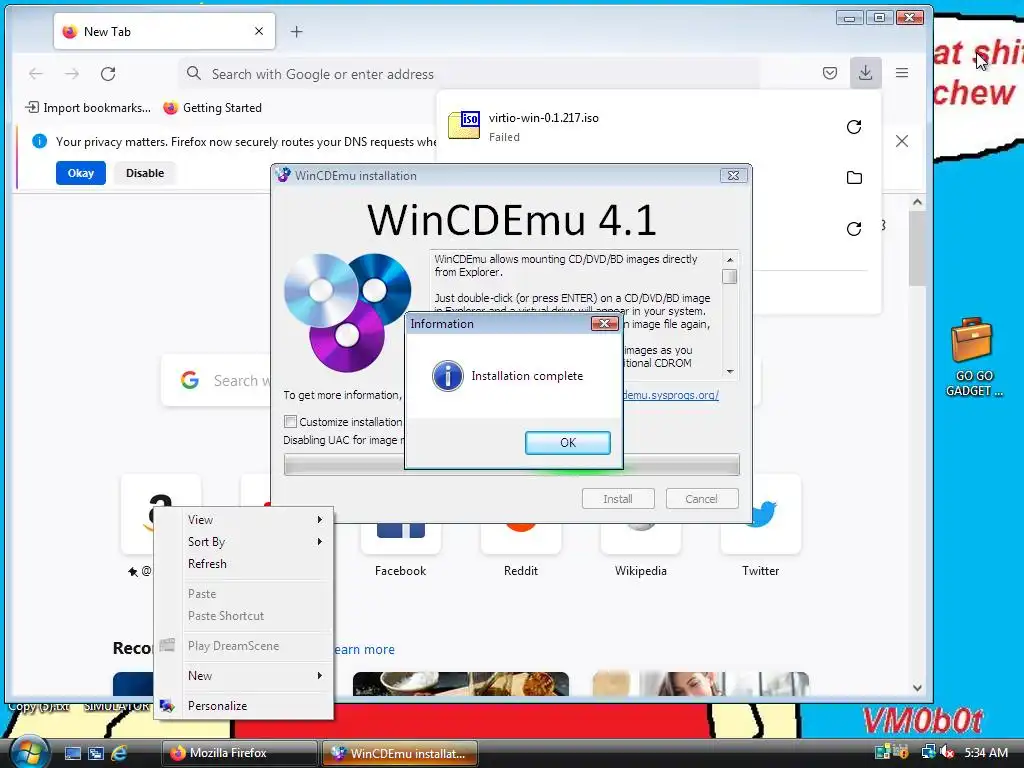
Task: Click the network tray icon
Action: click(x=928, y=752)
